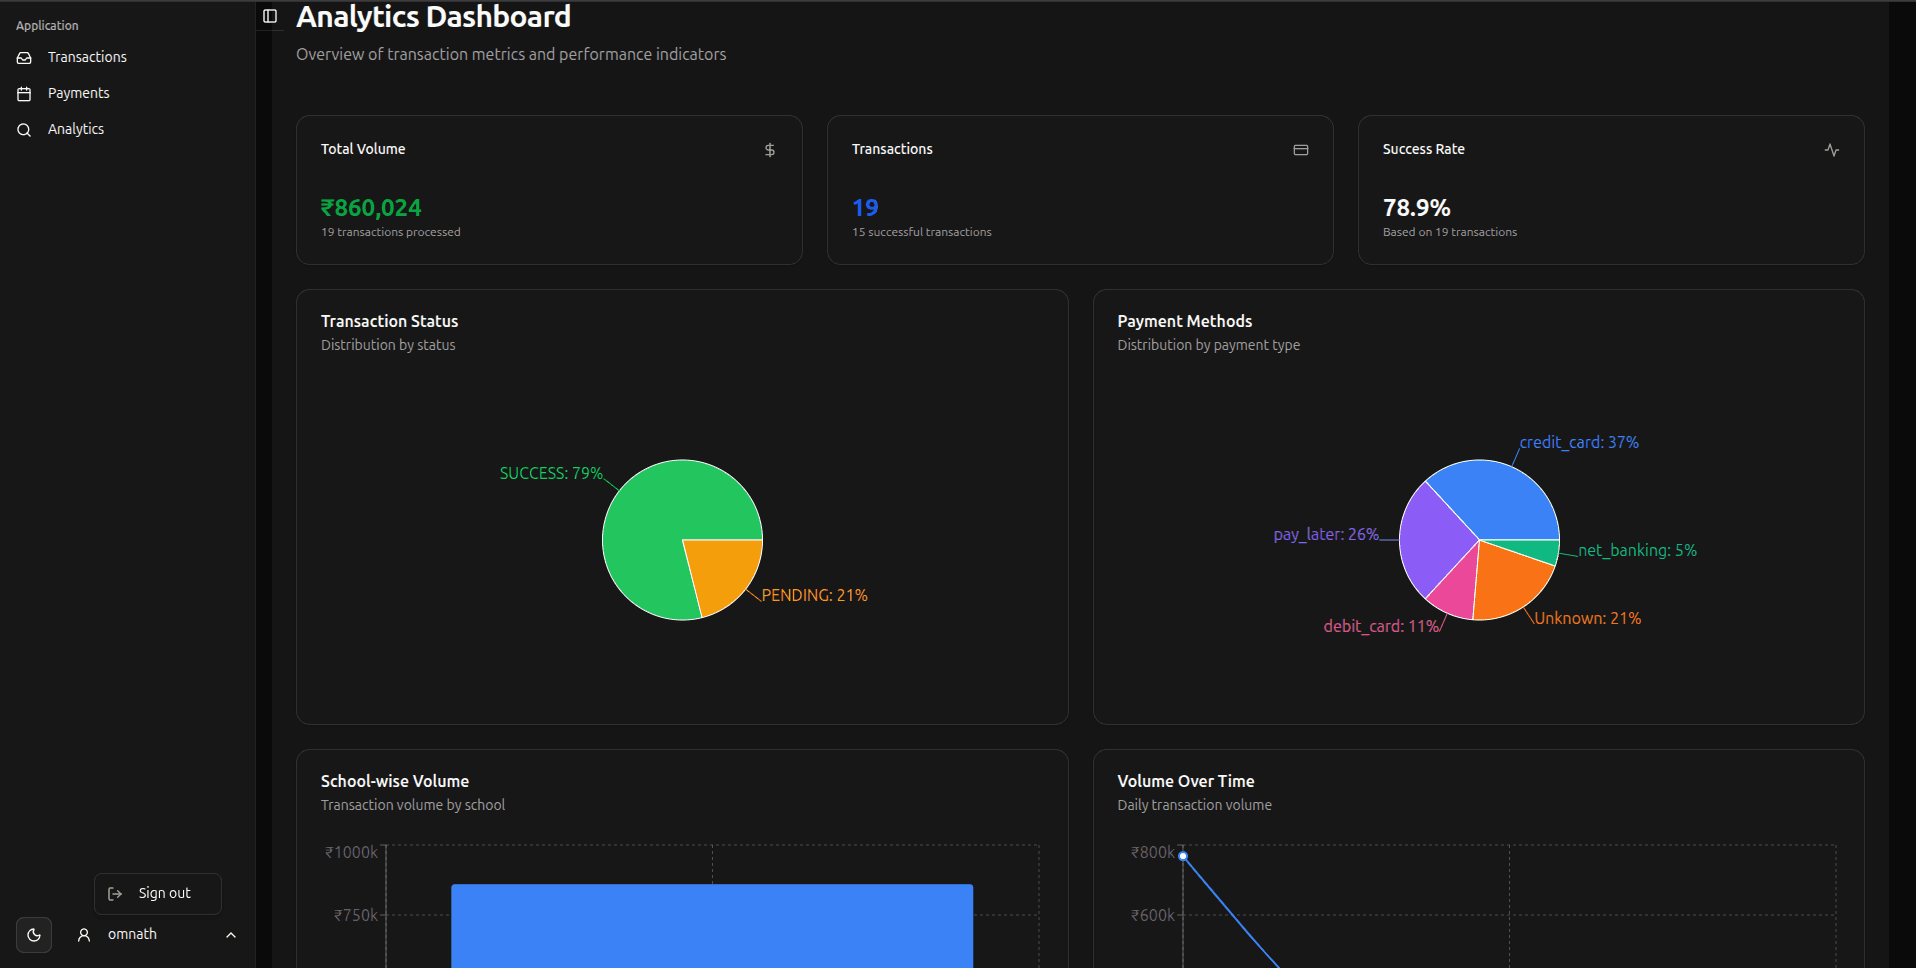Click the Payments calendar icon
Screen dimensions: 1916x968
pos(25,94)
